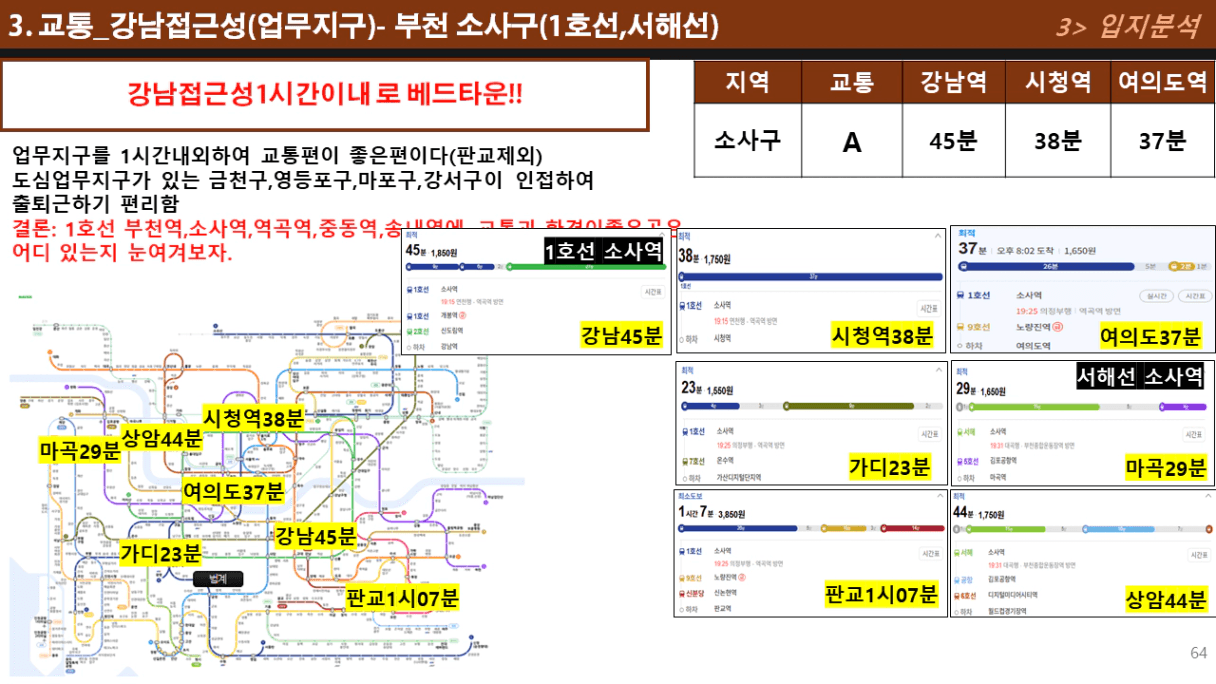
Task: Click the 37분 table cell
Action: [x=1162, y=141]
